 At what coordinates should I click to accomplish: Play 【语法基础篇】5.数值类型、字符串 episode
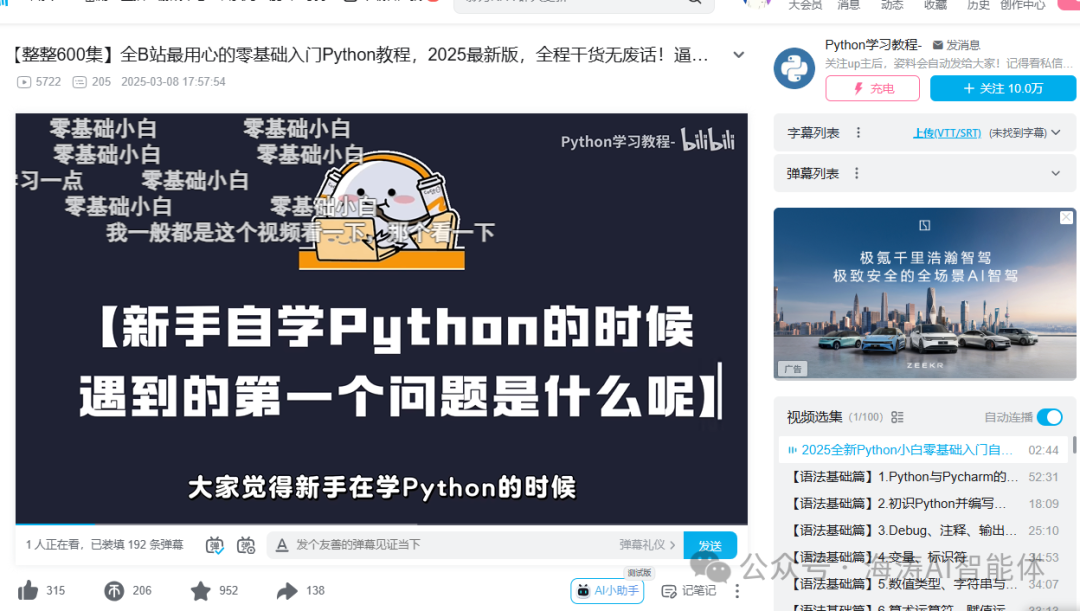923,584
